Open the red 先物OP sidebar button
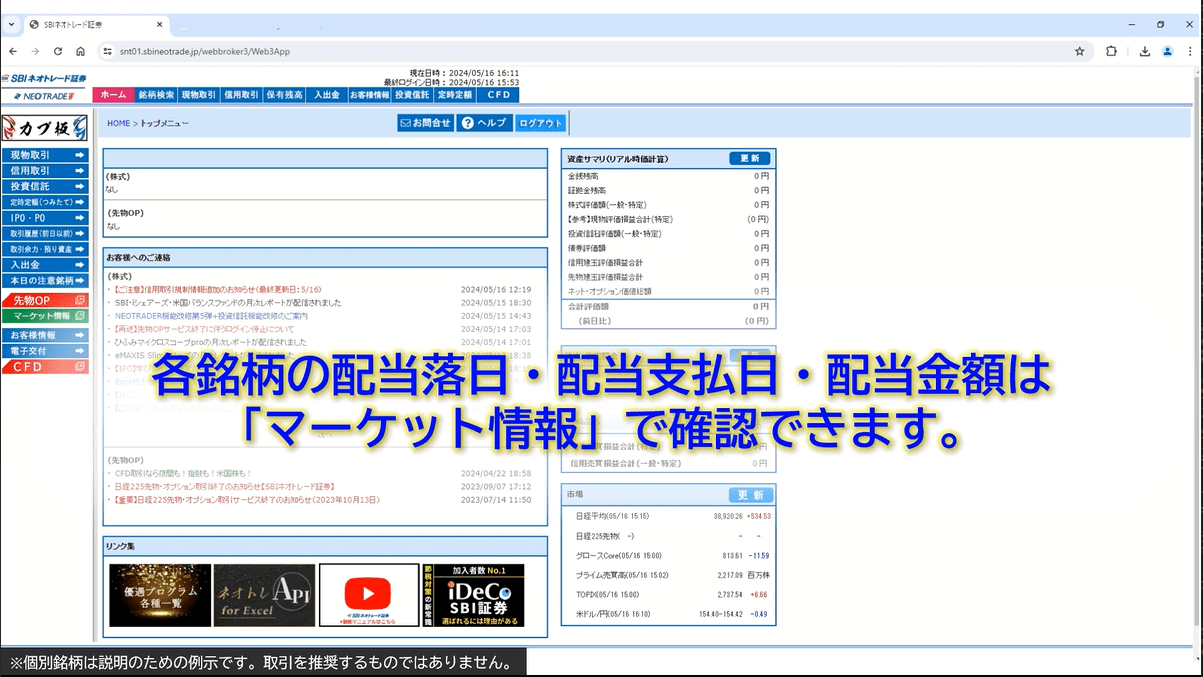The image size is (1203, 677). click(45, 300)
